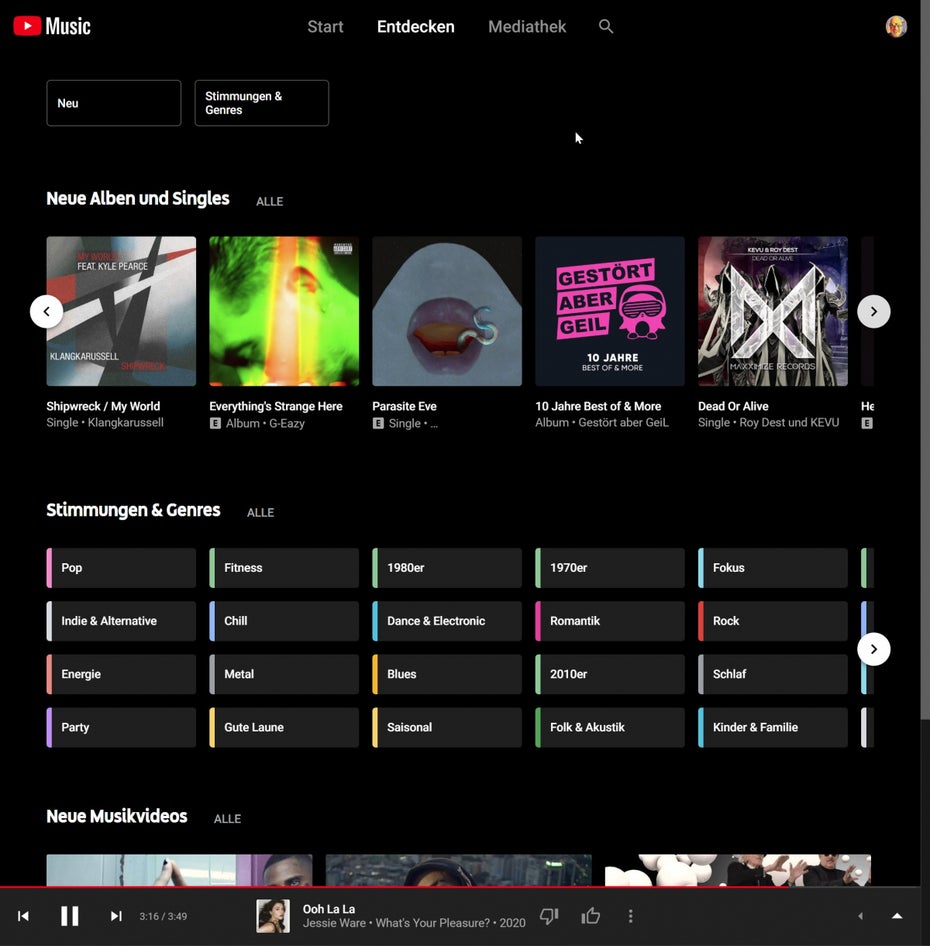Select the Blues genre
This screenshot has width=930, height=946.
coord(447,674)
